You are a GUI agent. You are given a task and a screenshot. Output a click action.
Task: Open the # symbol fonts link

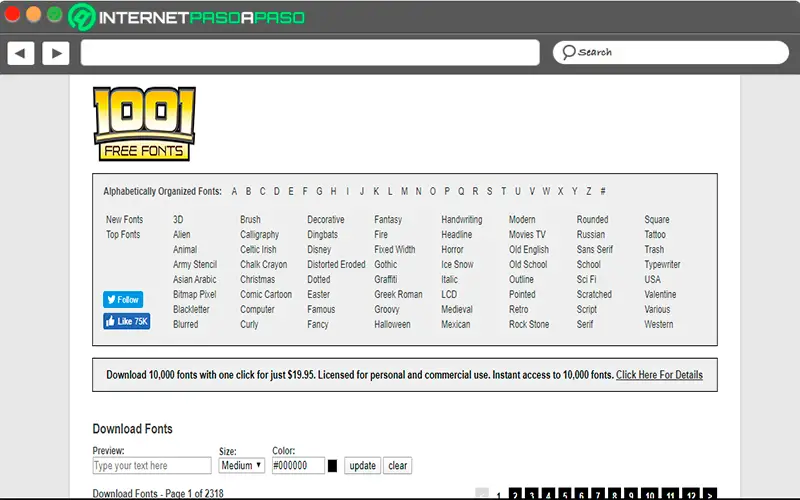pos(603,191)
